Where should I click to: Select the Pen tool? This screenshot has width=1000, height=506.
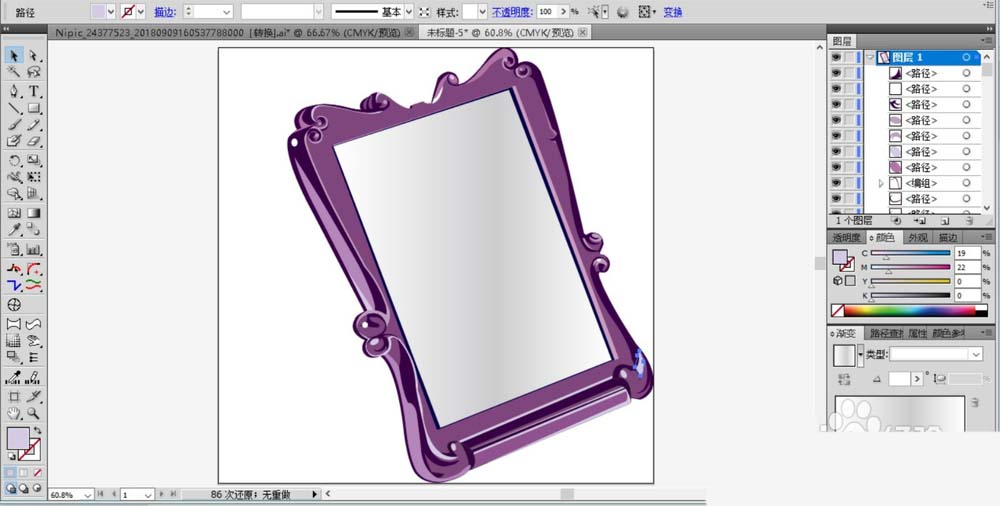(14, 91)
